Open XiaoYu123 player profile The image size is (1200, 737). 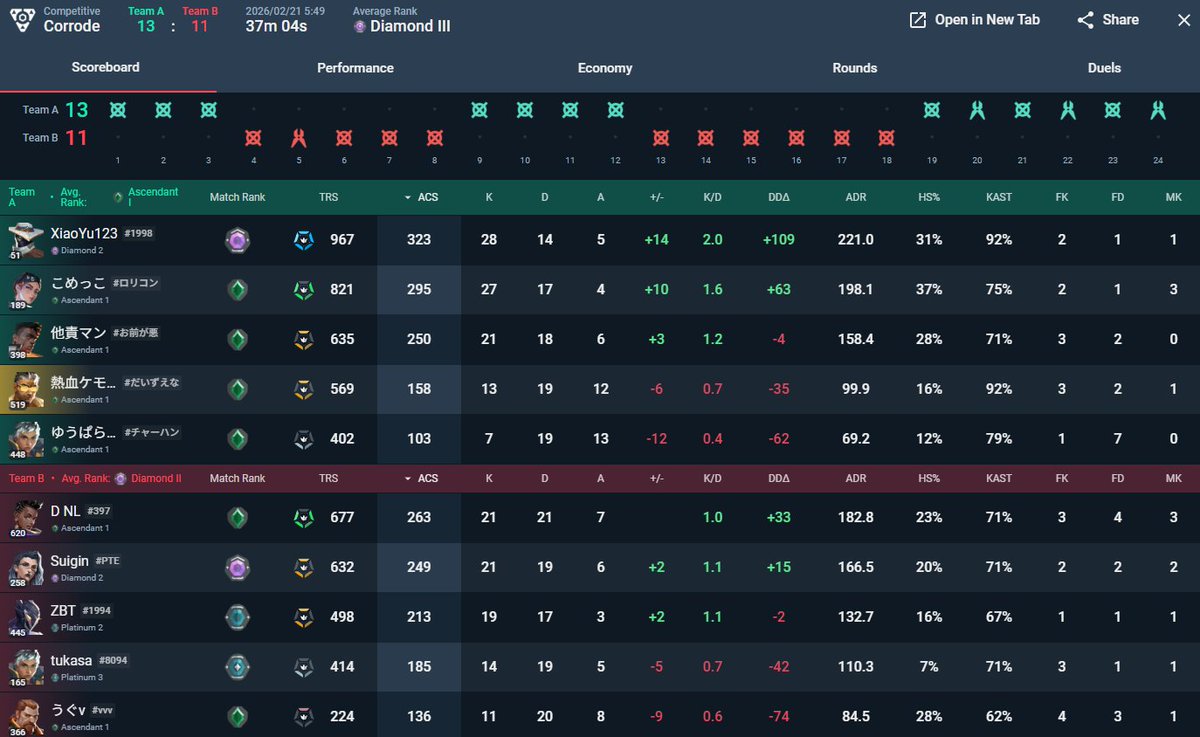pos(84,233)
